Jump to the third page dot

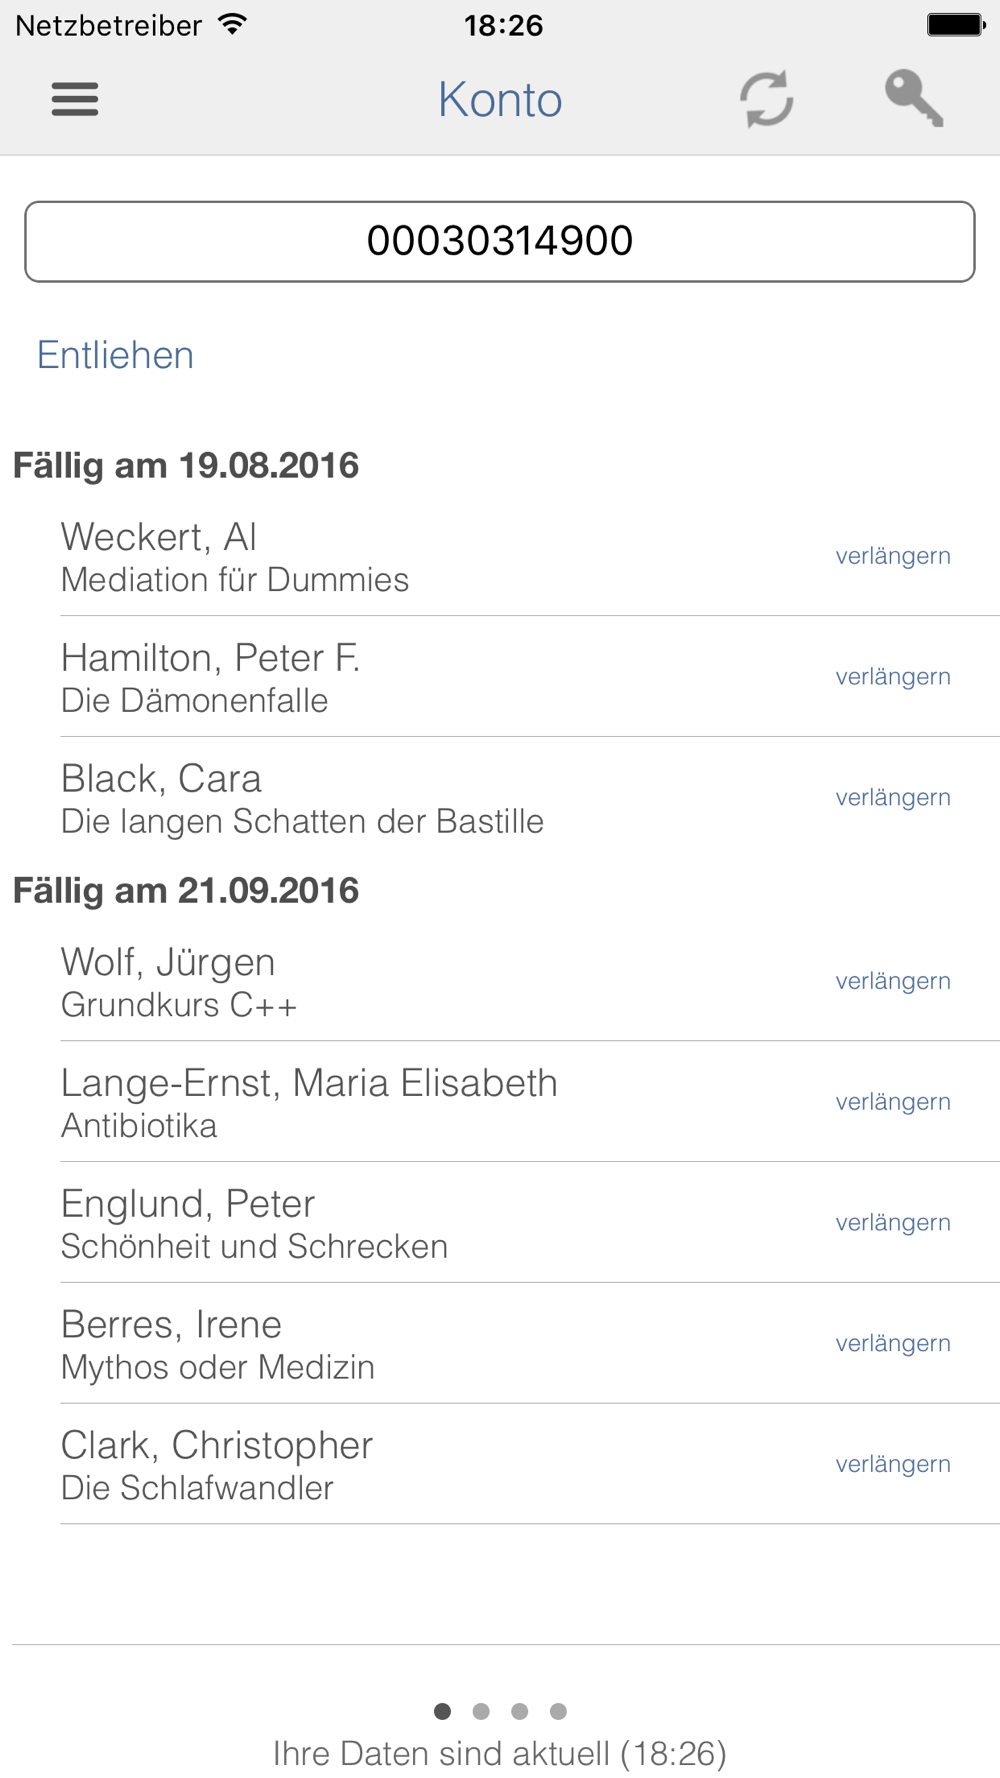pyautogui.click(x=520, y=1711)
